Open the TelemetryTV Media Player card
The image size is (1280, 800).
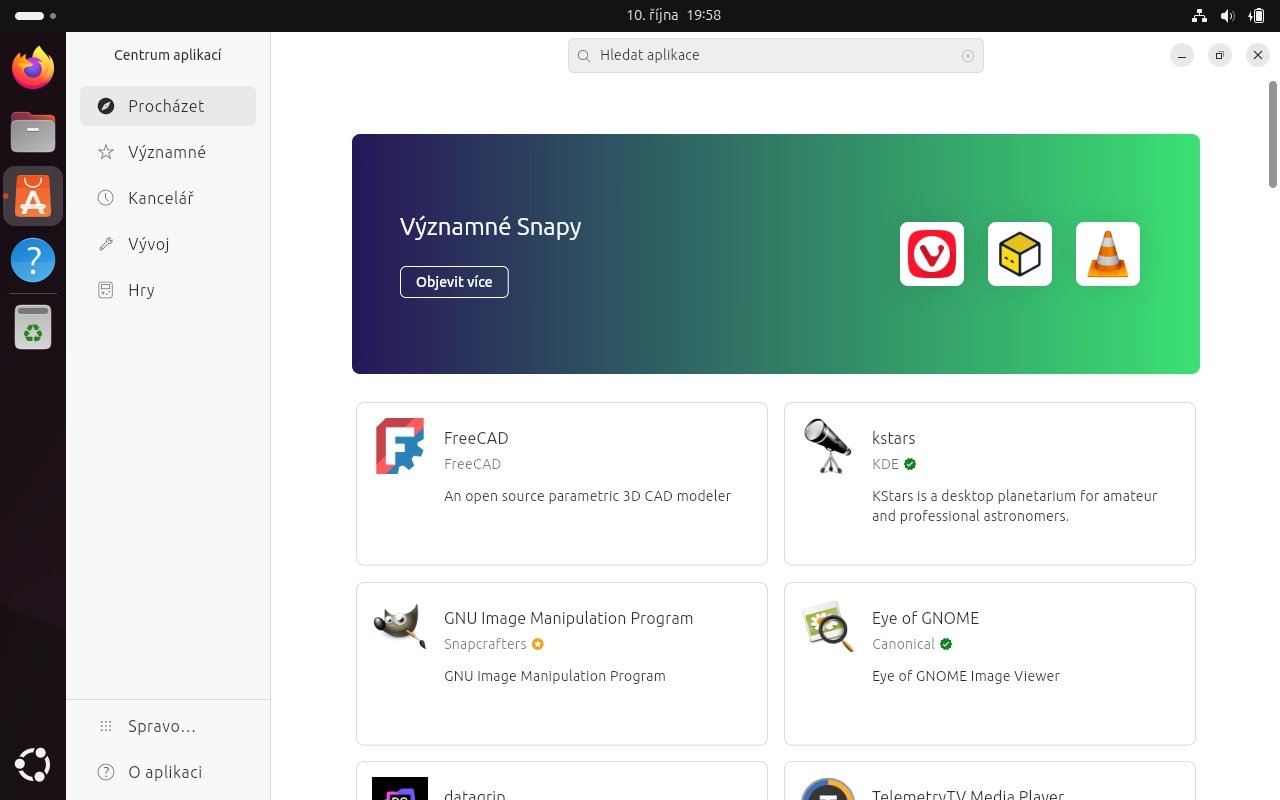(990, 781)
